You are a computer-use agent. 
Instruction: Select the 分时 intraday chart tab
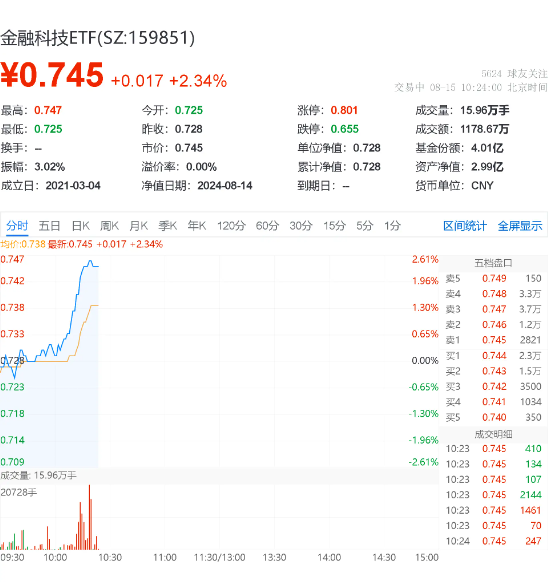coord(17,226)
